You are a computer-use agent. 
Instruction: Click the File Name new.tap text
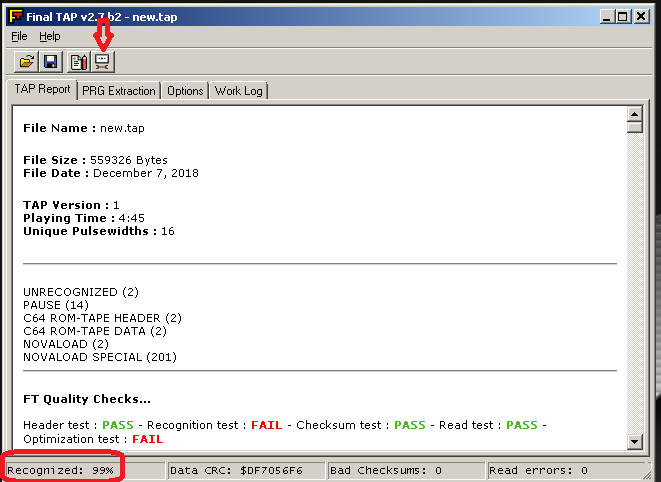click(84, 128)
